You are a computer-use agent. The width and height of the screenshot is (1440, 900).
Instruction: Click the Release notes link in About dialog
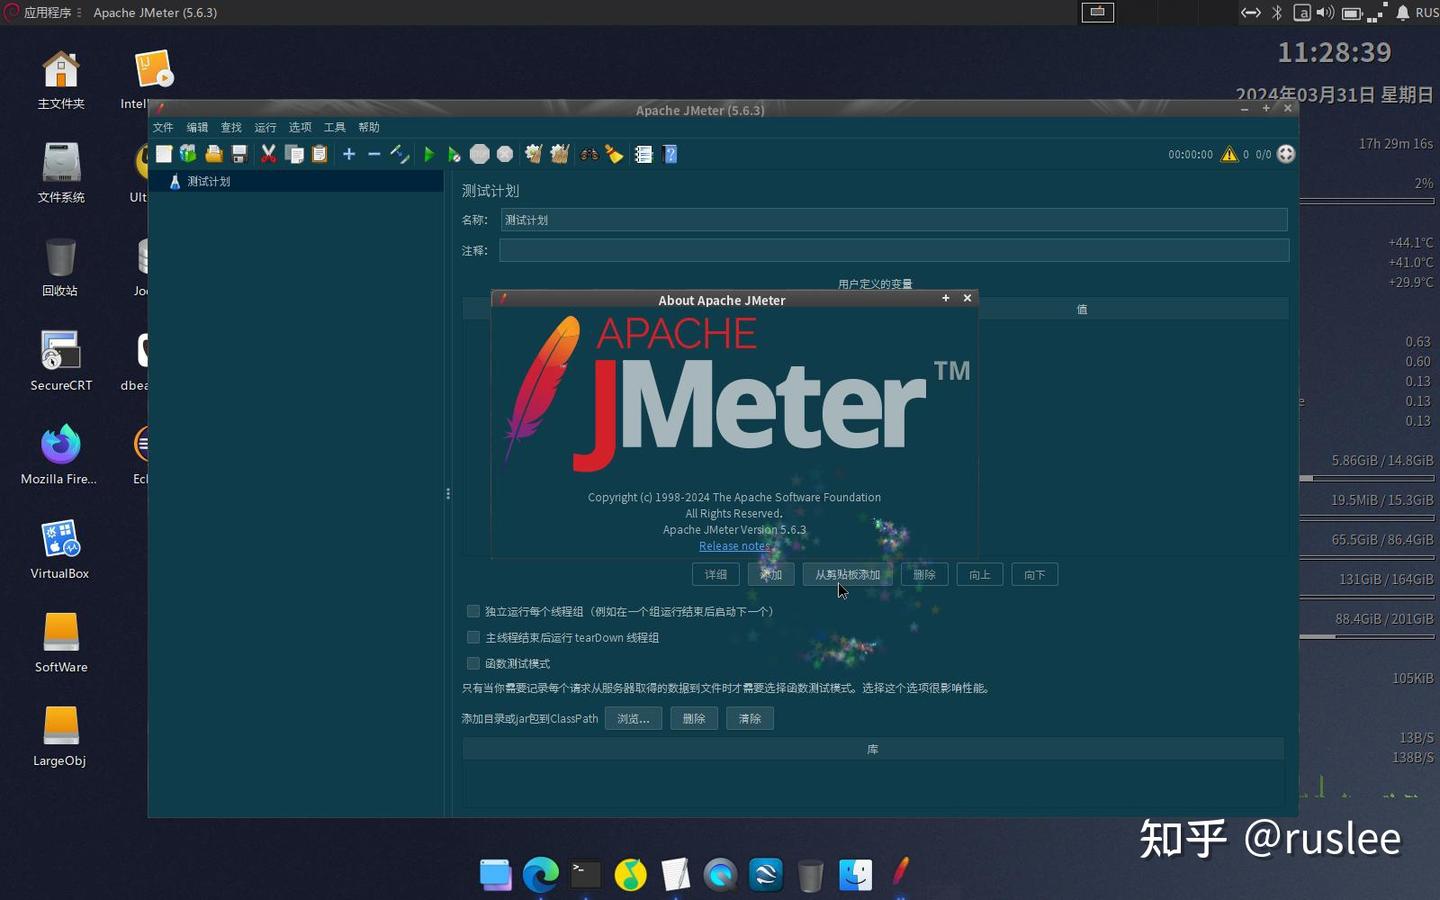tap(733, 546)
